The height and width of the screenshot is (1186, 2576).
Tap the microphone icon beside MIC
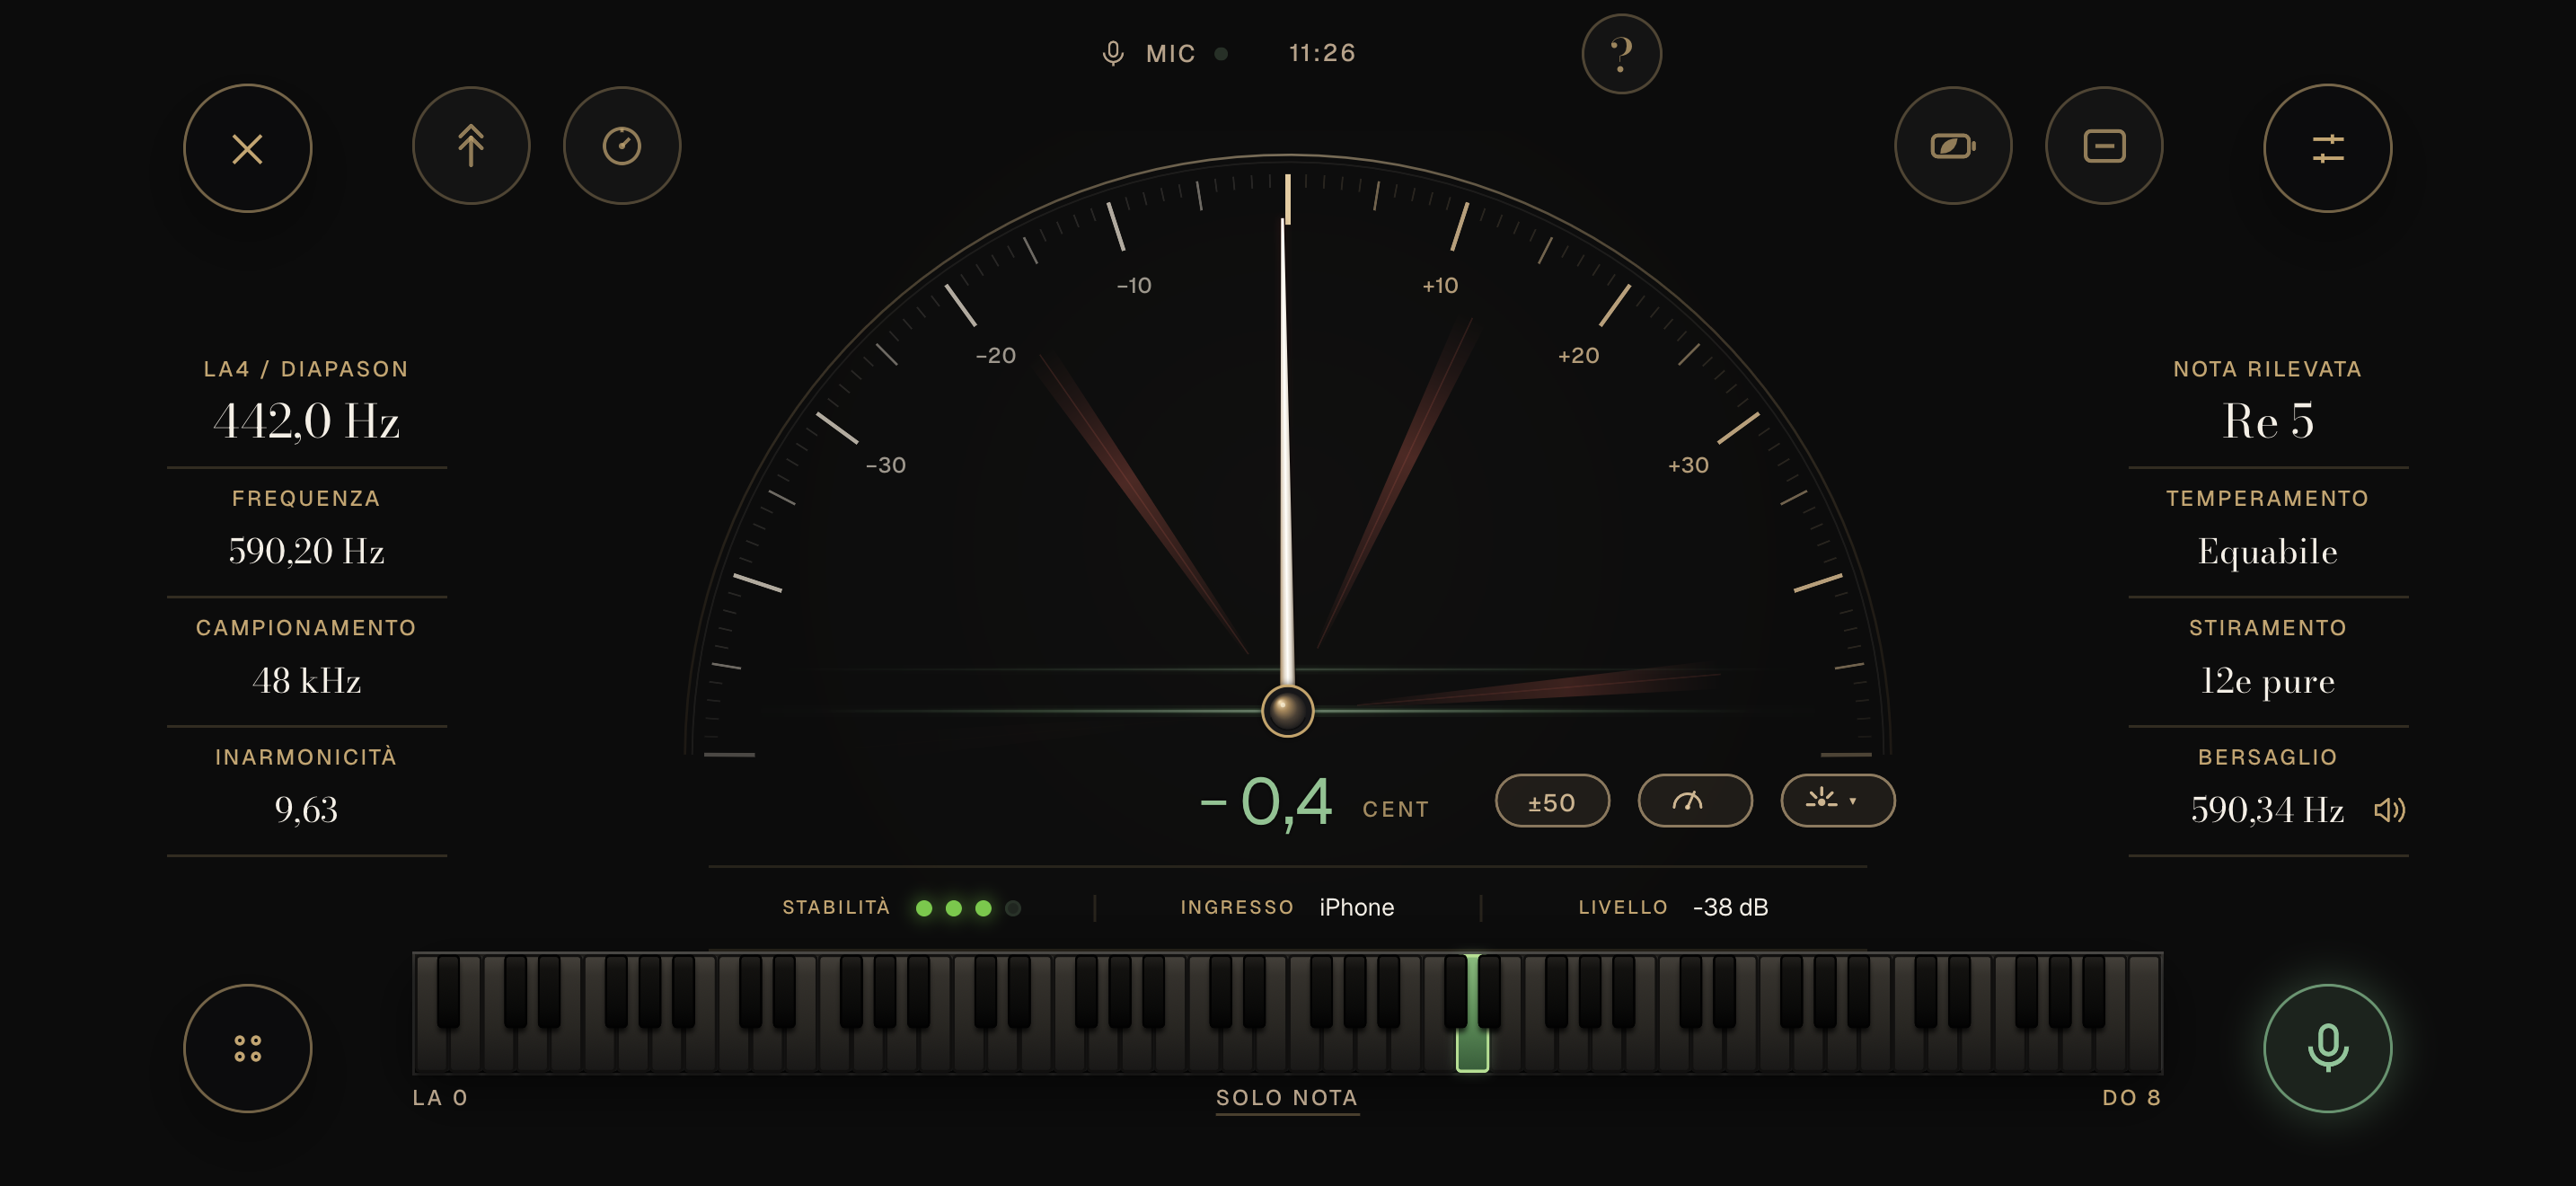click(x=1112, y=53)
